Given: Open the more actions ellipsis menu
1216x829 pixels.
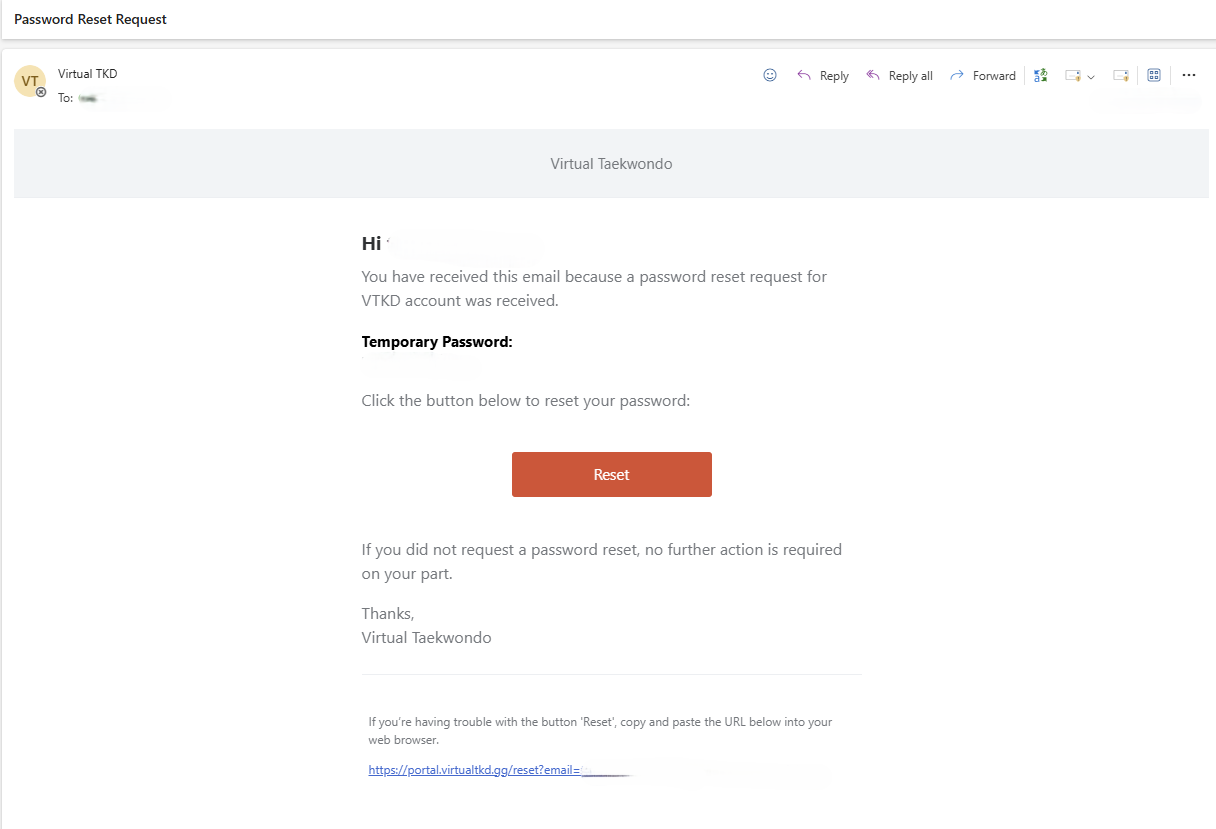Looking at the screenshot, I should point(1188,75).
